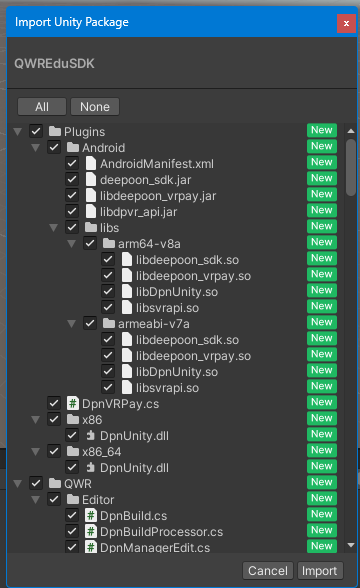Click the Editor folder icon

[73, 500]
